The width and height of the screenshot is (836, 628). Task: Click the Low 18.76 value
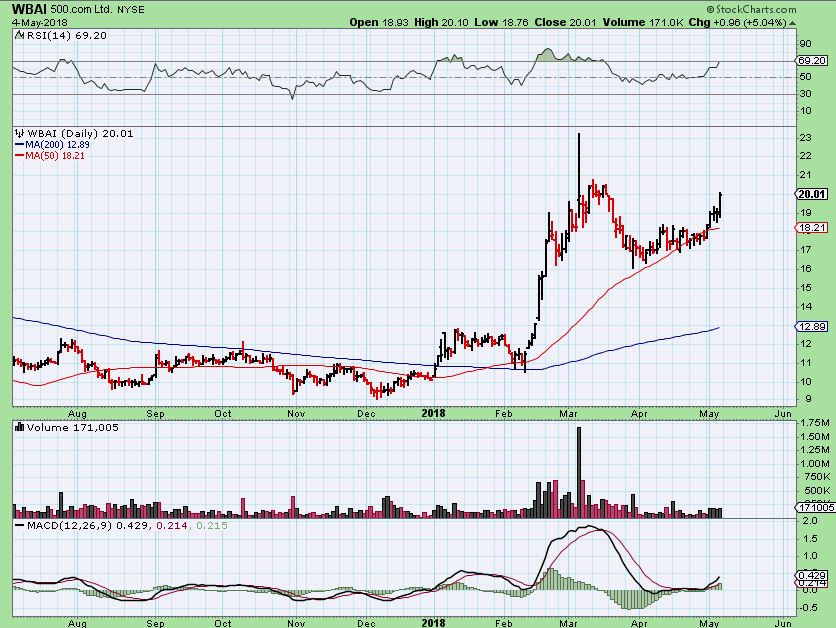502,22
